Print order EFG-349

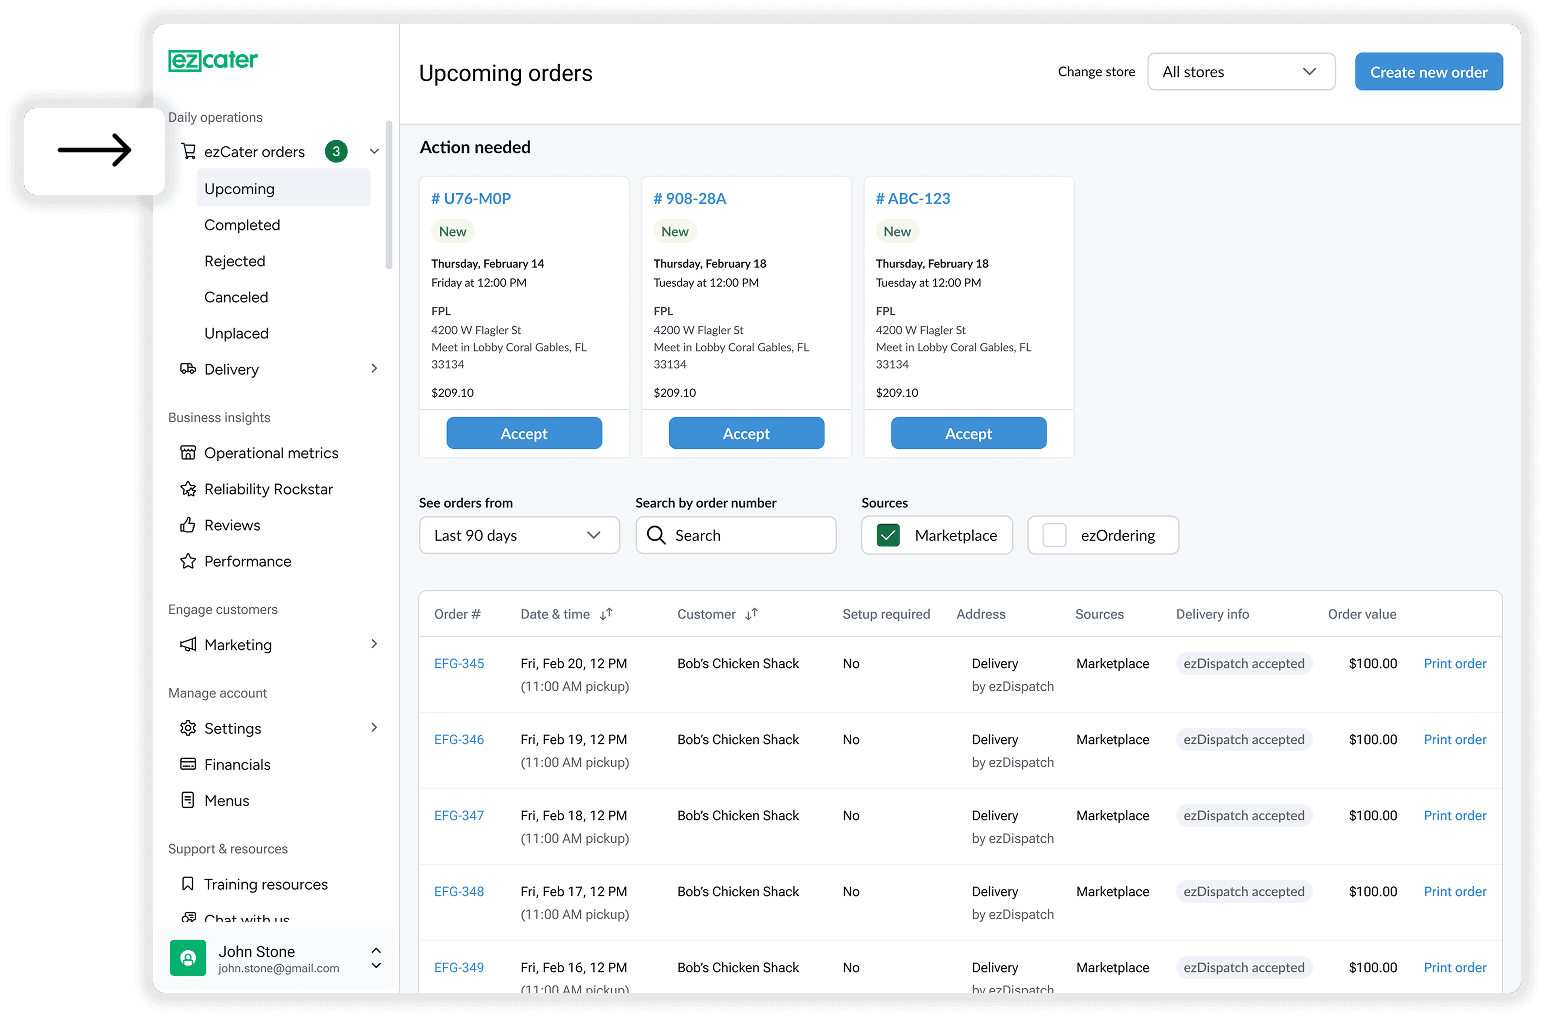pos(1455,967)
